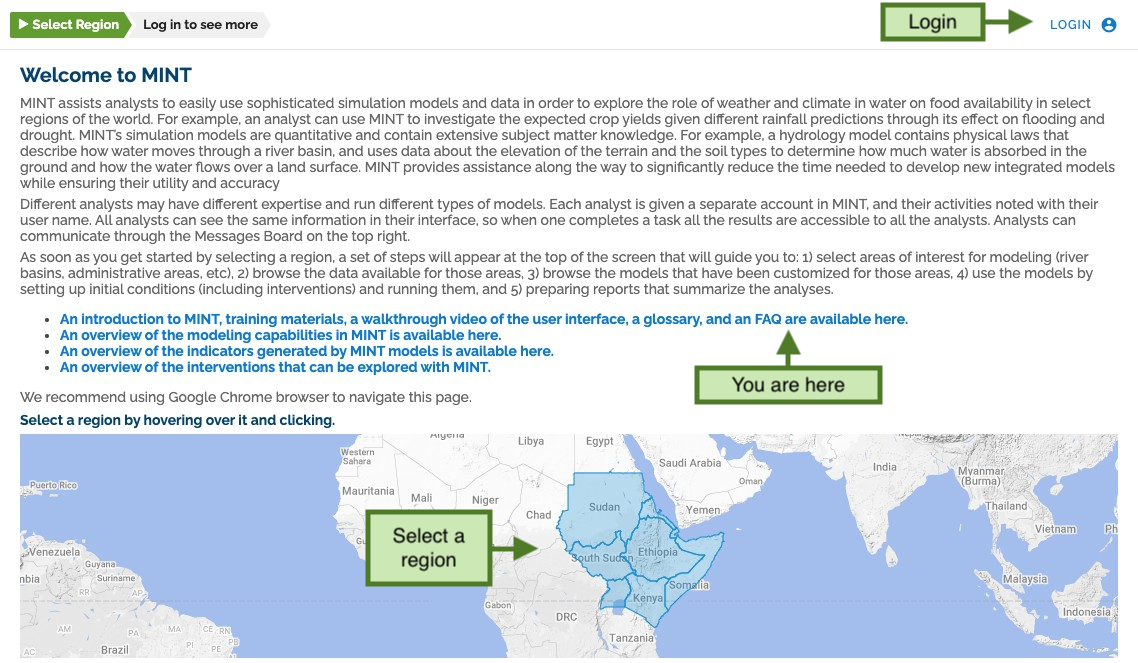The height and width of the screenshot is (663, 1138).
Task: Click the Niger label on the map
Action: coord(485,500)
